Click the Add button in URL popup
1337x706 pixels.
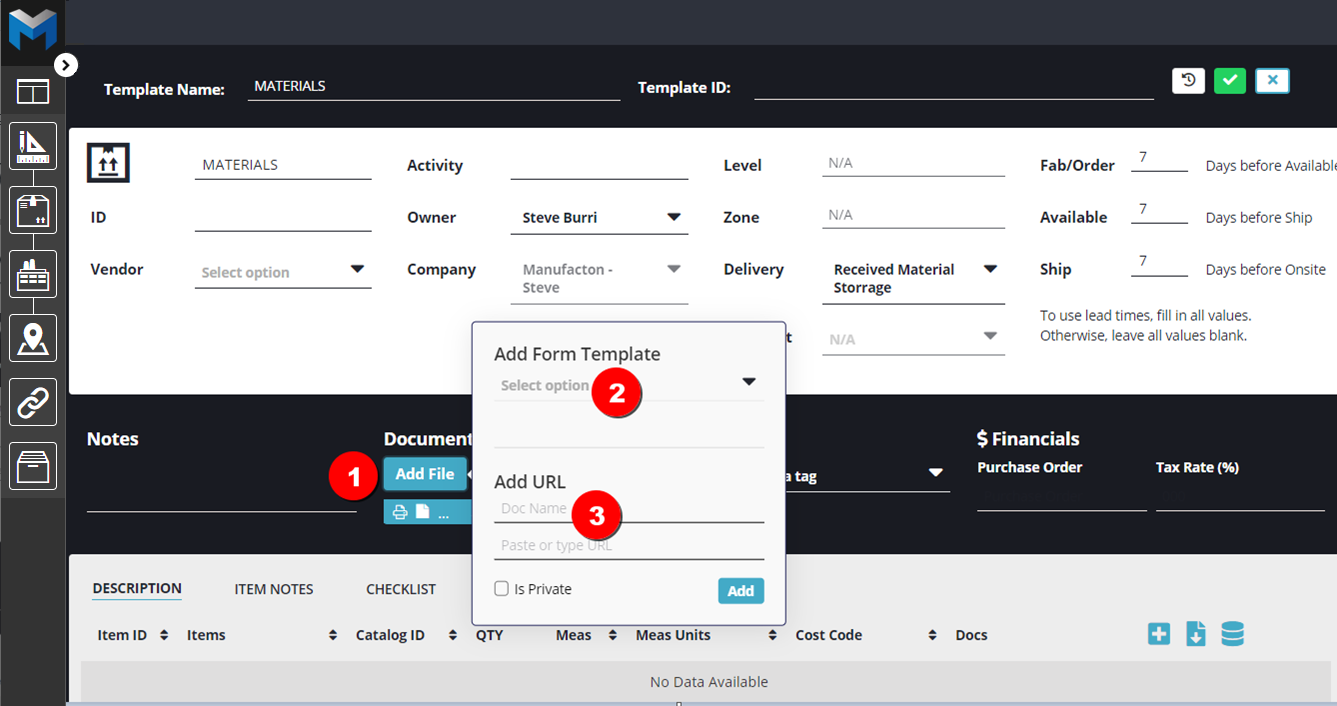pyautogui.click(x=740, y=591)
